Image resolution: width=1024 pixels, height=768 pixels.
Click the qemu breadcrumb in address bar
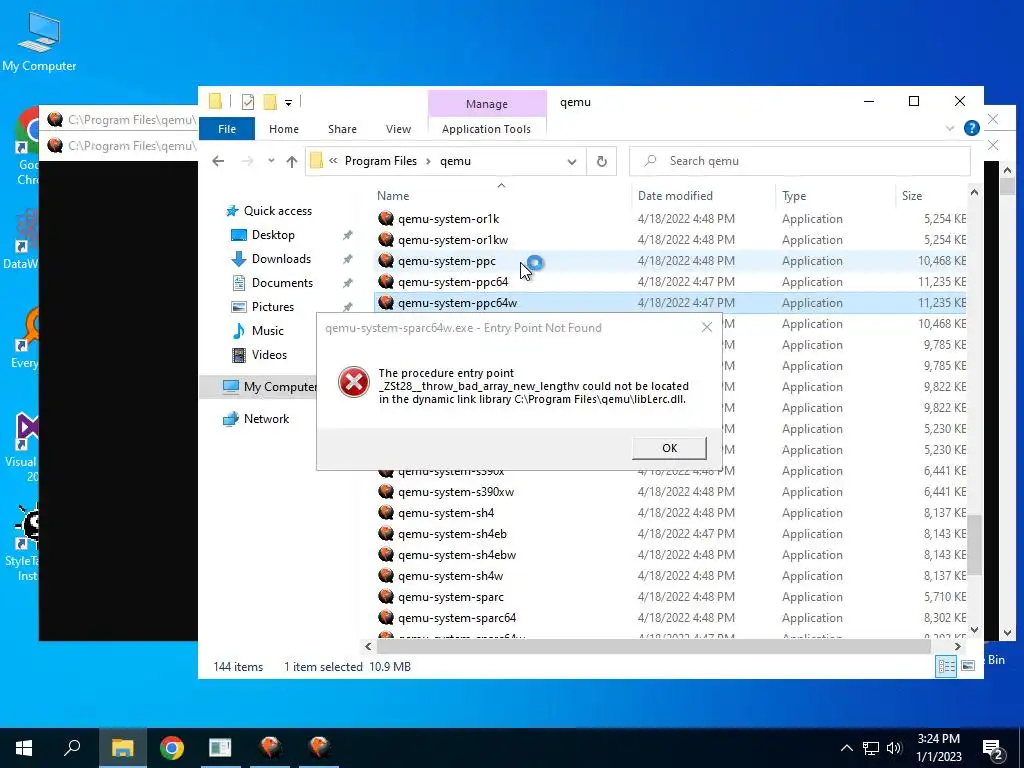click(455, 161)
